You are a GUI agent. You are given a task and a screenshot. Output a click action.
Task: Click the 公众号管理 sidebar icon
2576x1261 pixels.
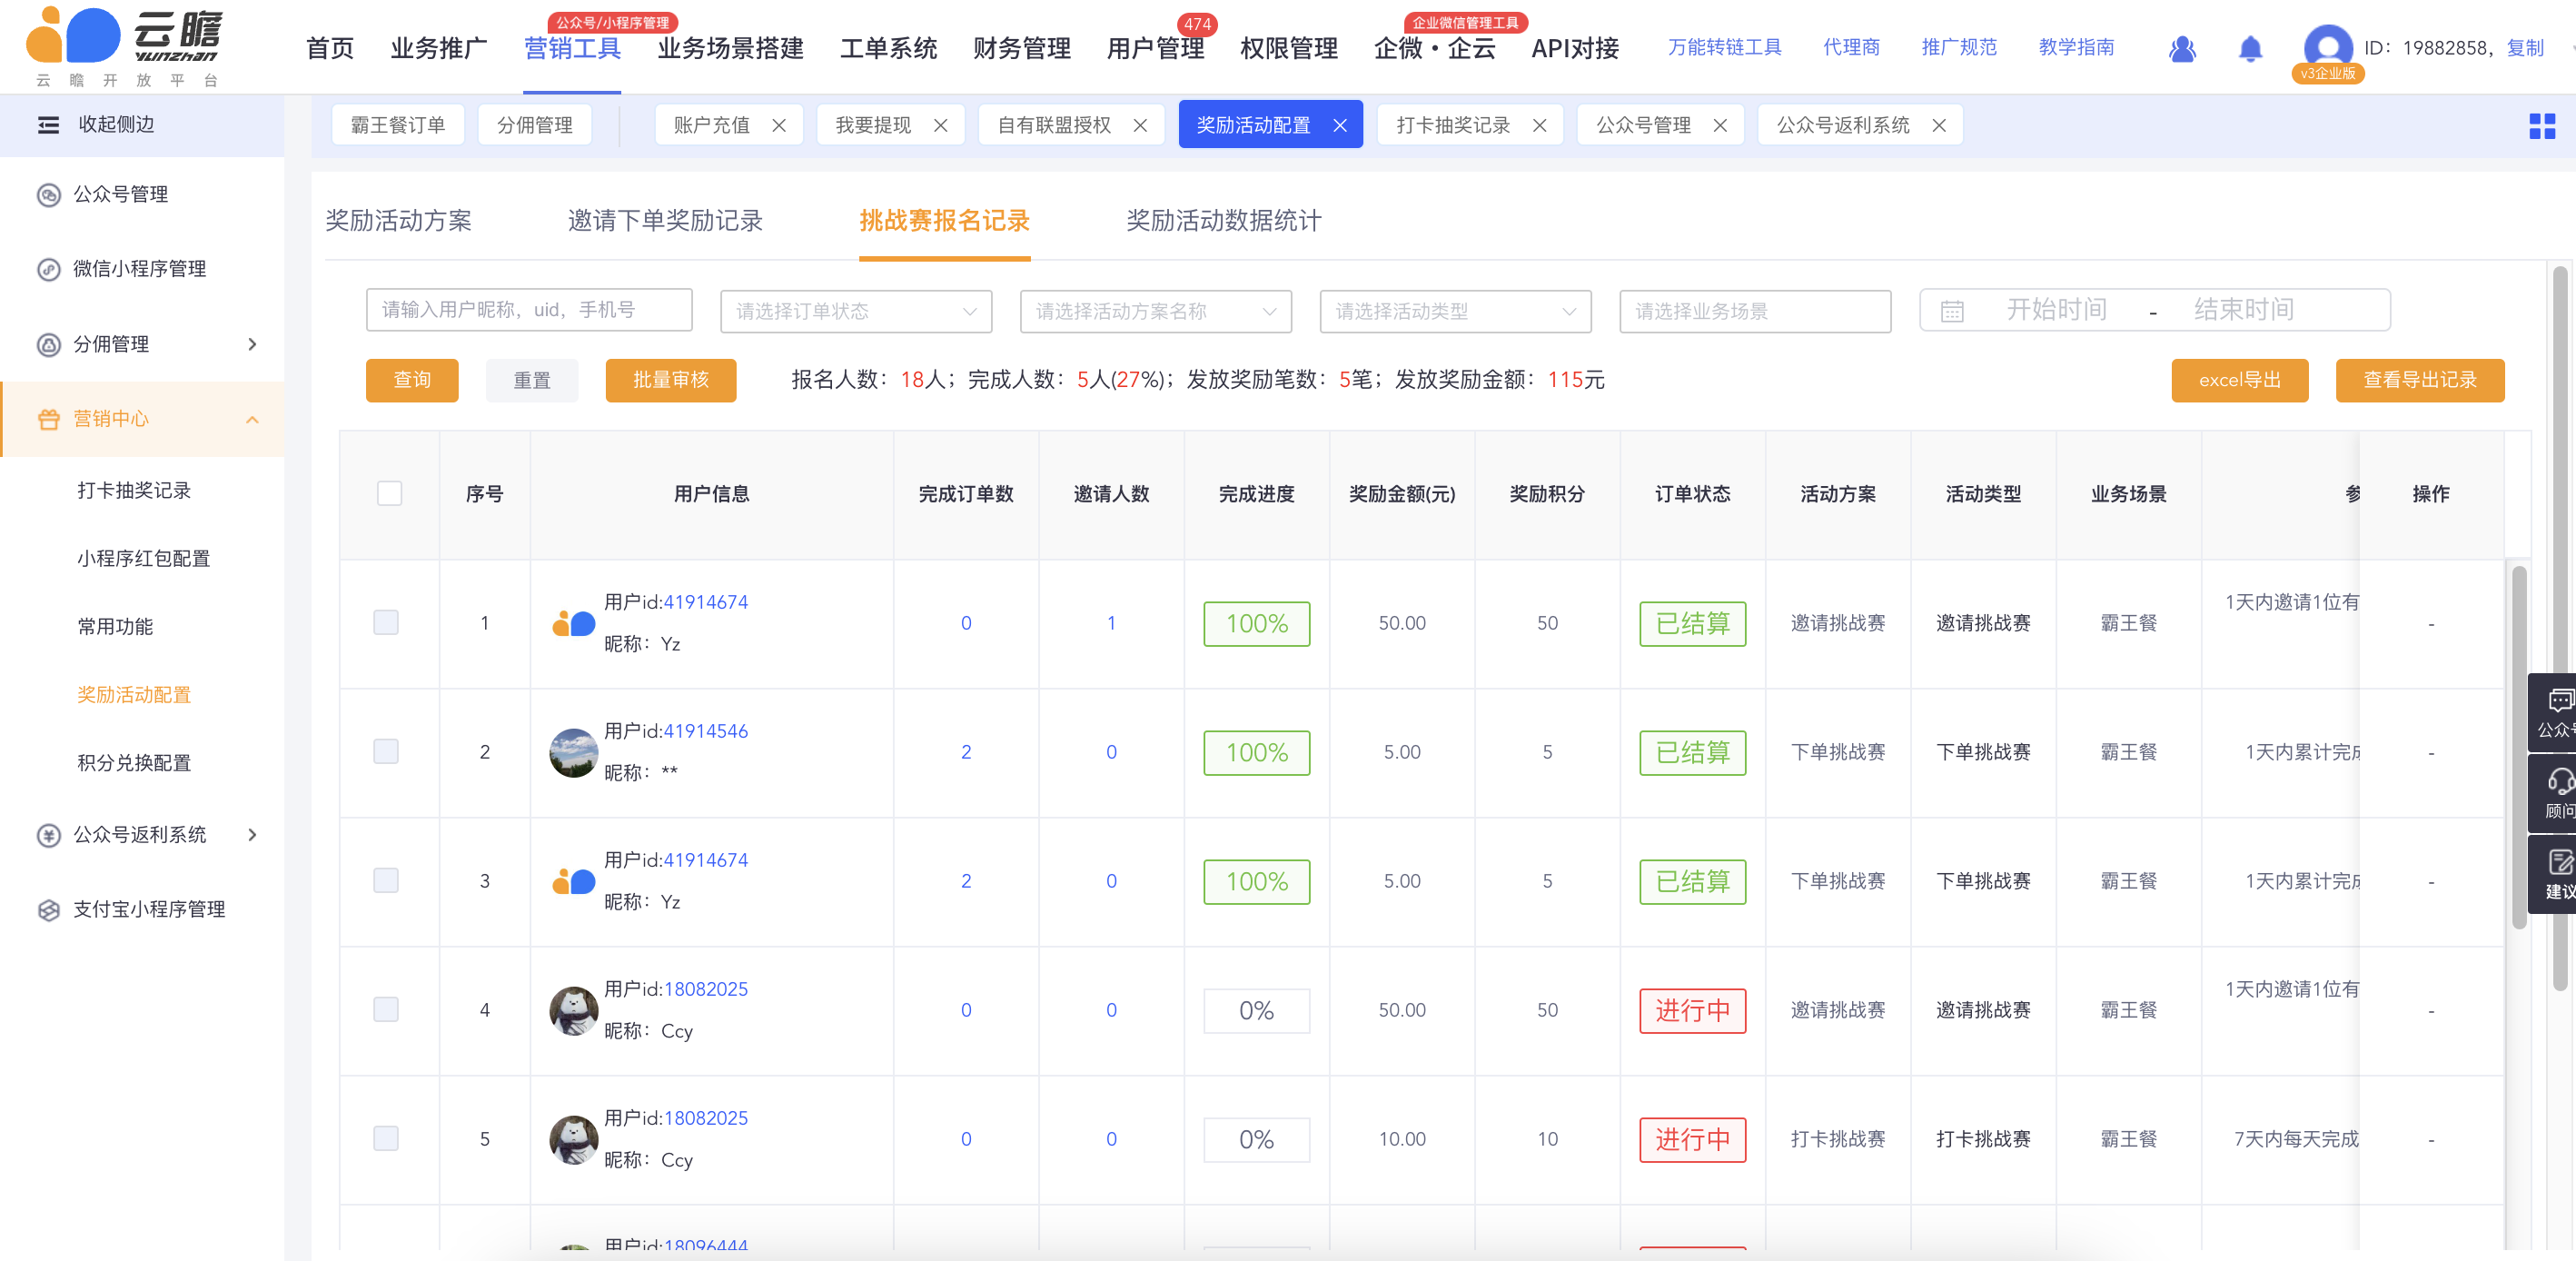tap(48, 195)
